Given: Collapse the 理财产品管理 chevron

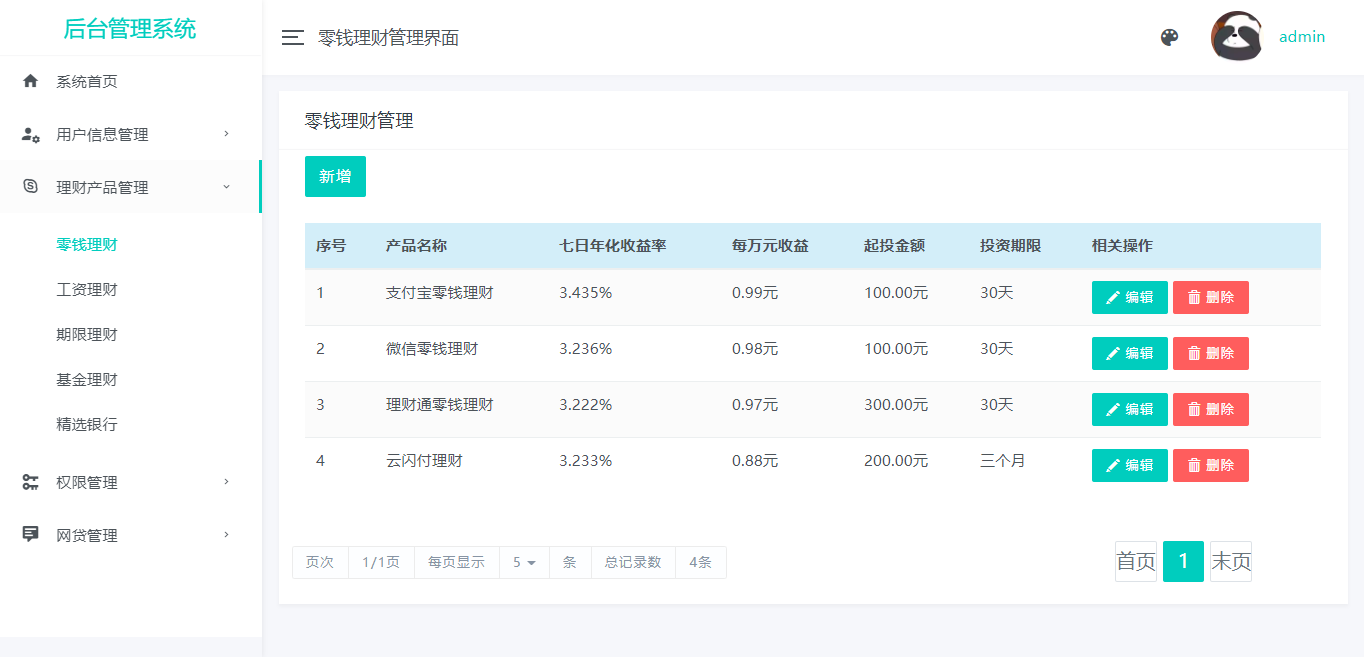Looking at the screenshot, I should 226,186.
